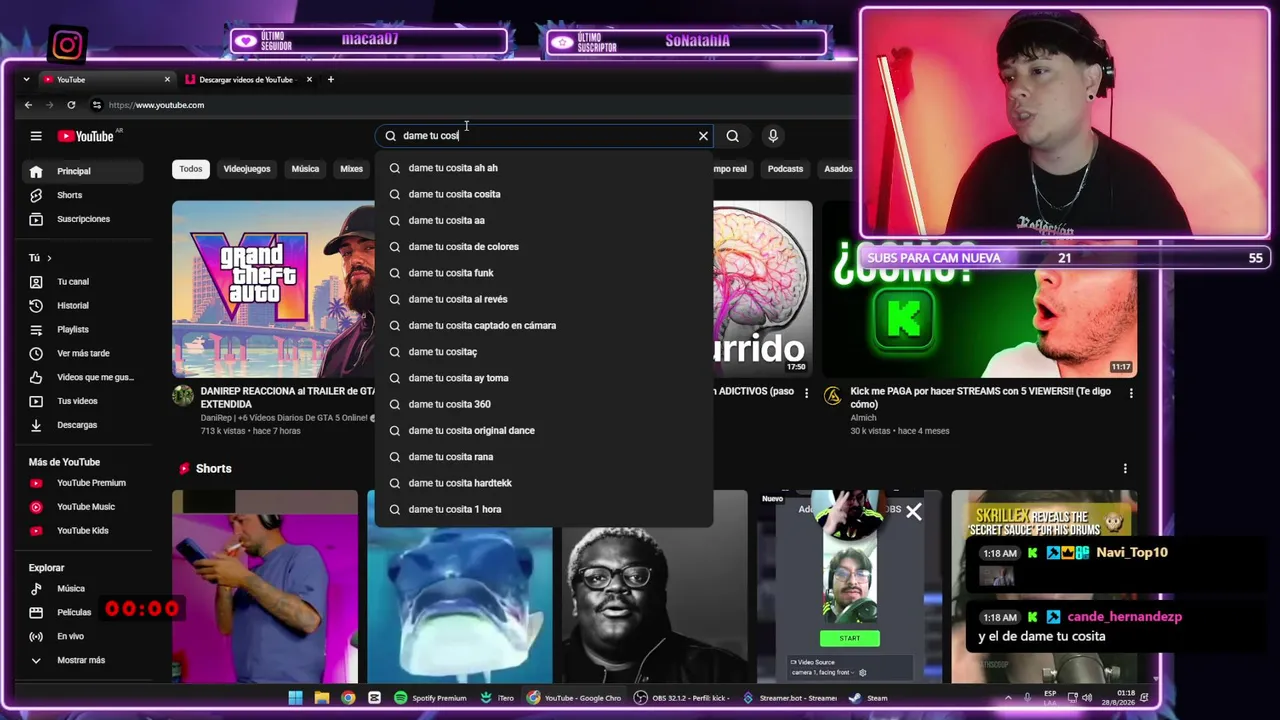Open Ver más tarde list

coord(82,353)
